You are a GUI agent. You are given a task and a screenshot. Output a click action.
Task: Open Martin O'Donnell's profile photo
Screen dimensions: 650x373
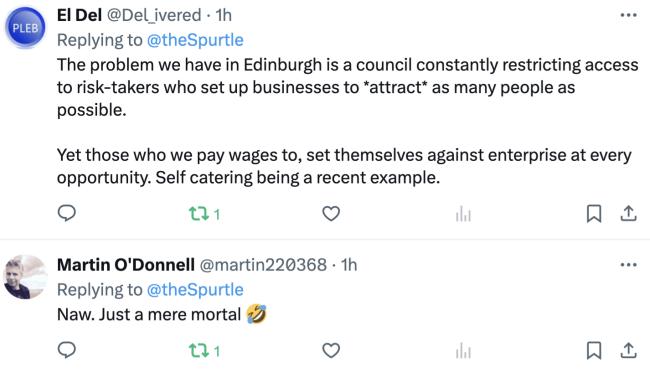coord(25,277)
